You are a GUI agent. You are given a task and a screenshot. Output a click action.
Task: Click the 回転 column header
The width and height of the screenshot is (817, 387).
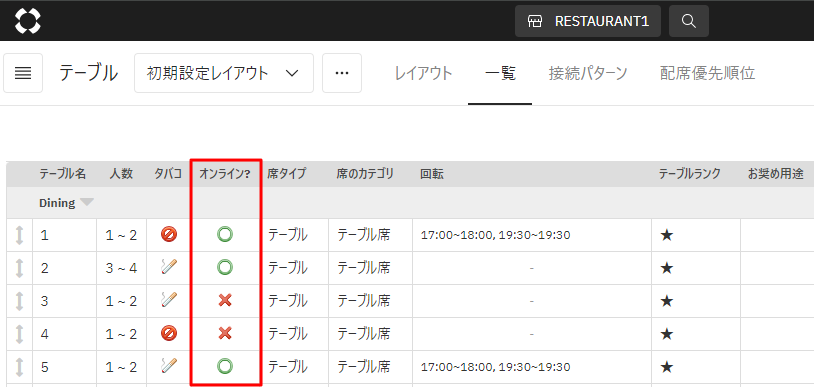tap(431, 174)
